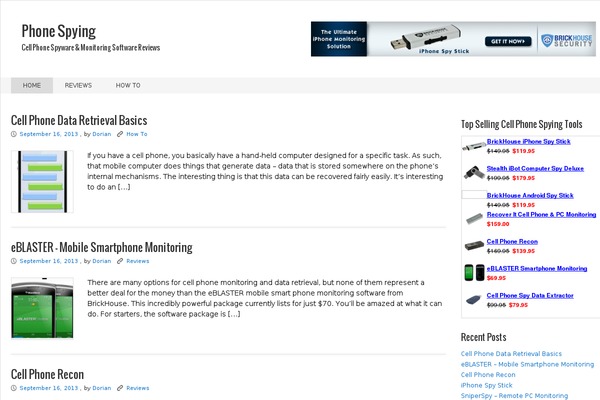Click the $179.95 price of Stealth iBot
The height and width of the screenshot is (400, 600).
tap(523, 178)
